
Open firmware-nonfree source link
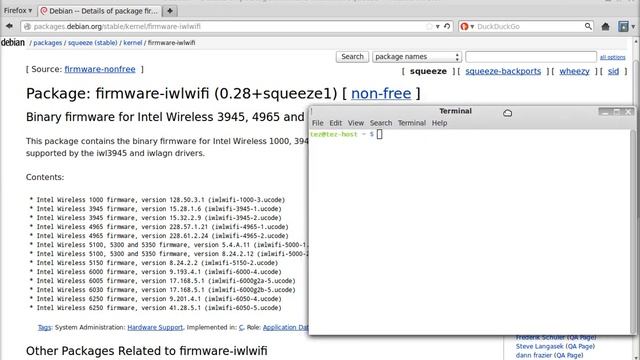tap(100, 69)
